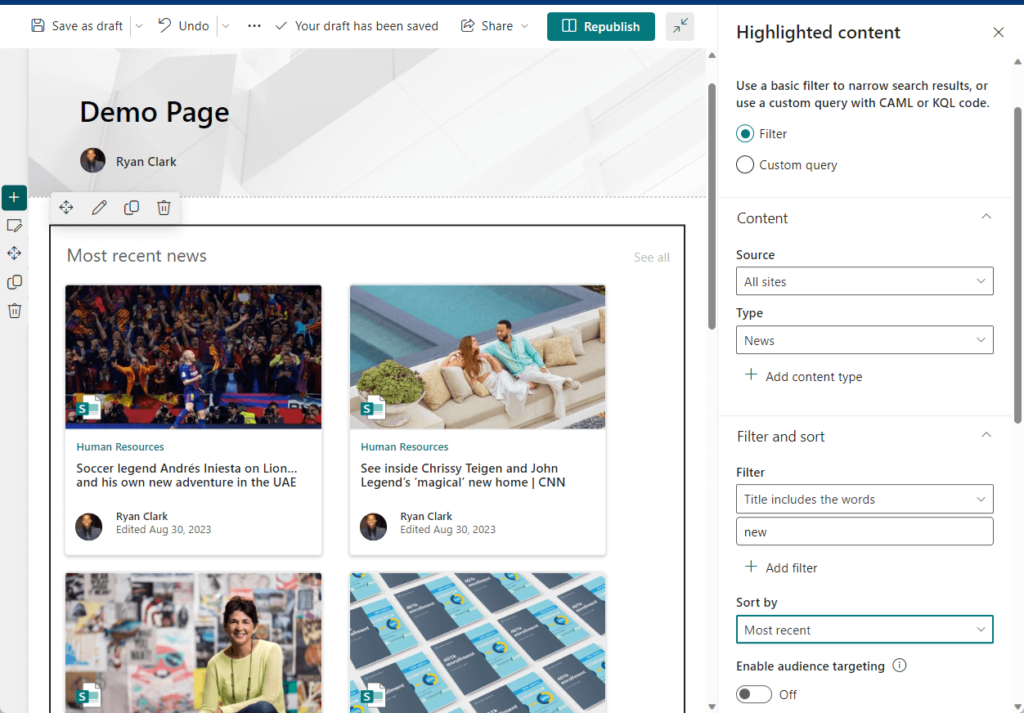Collapse the Filter and sort section
The height and width of the screenshot is (713, 1024).
pyautogui.click(x=986, y=436)
